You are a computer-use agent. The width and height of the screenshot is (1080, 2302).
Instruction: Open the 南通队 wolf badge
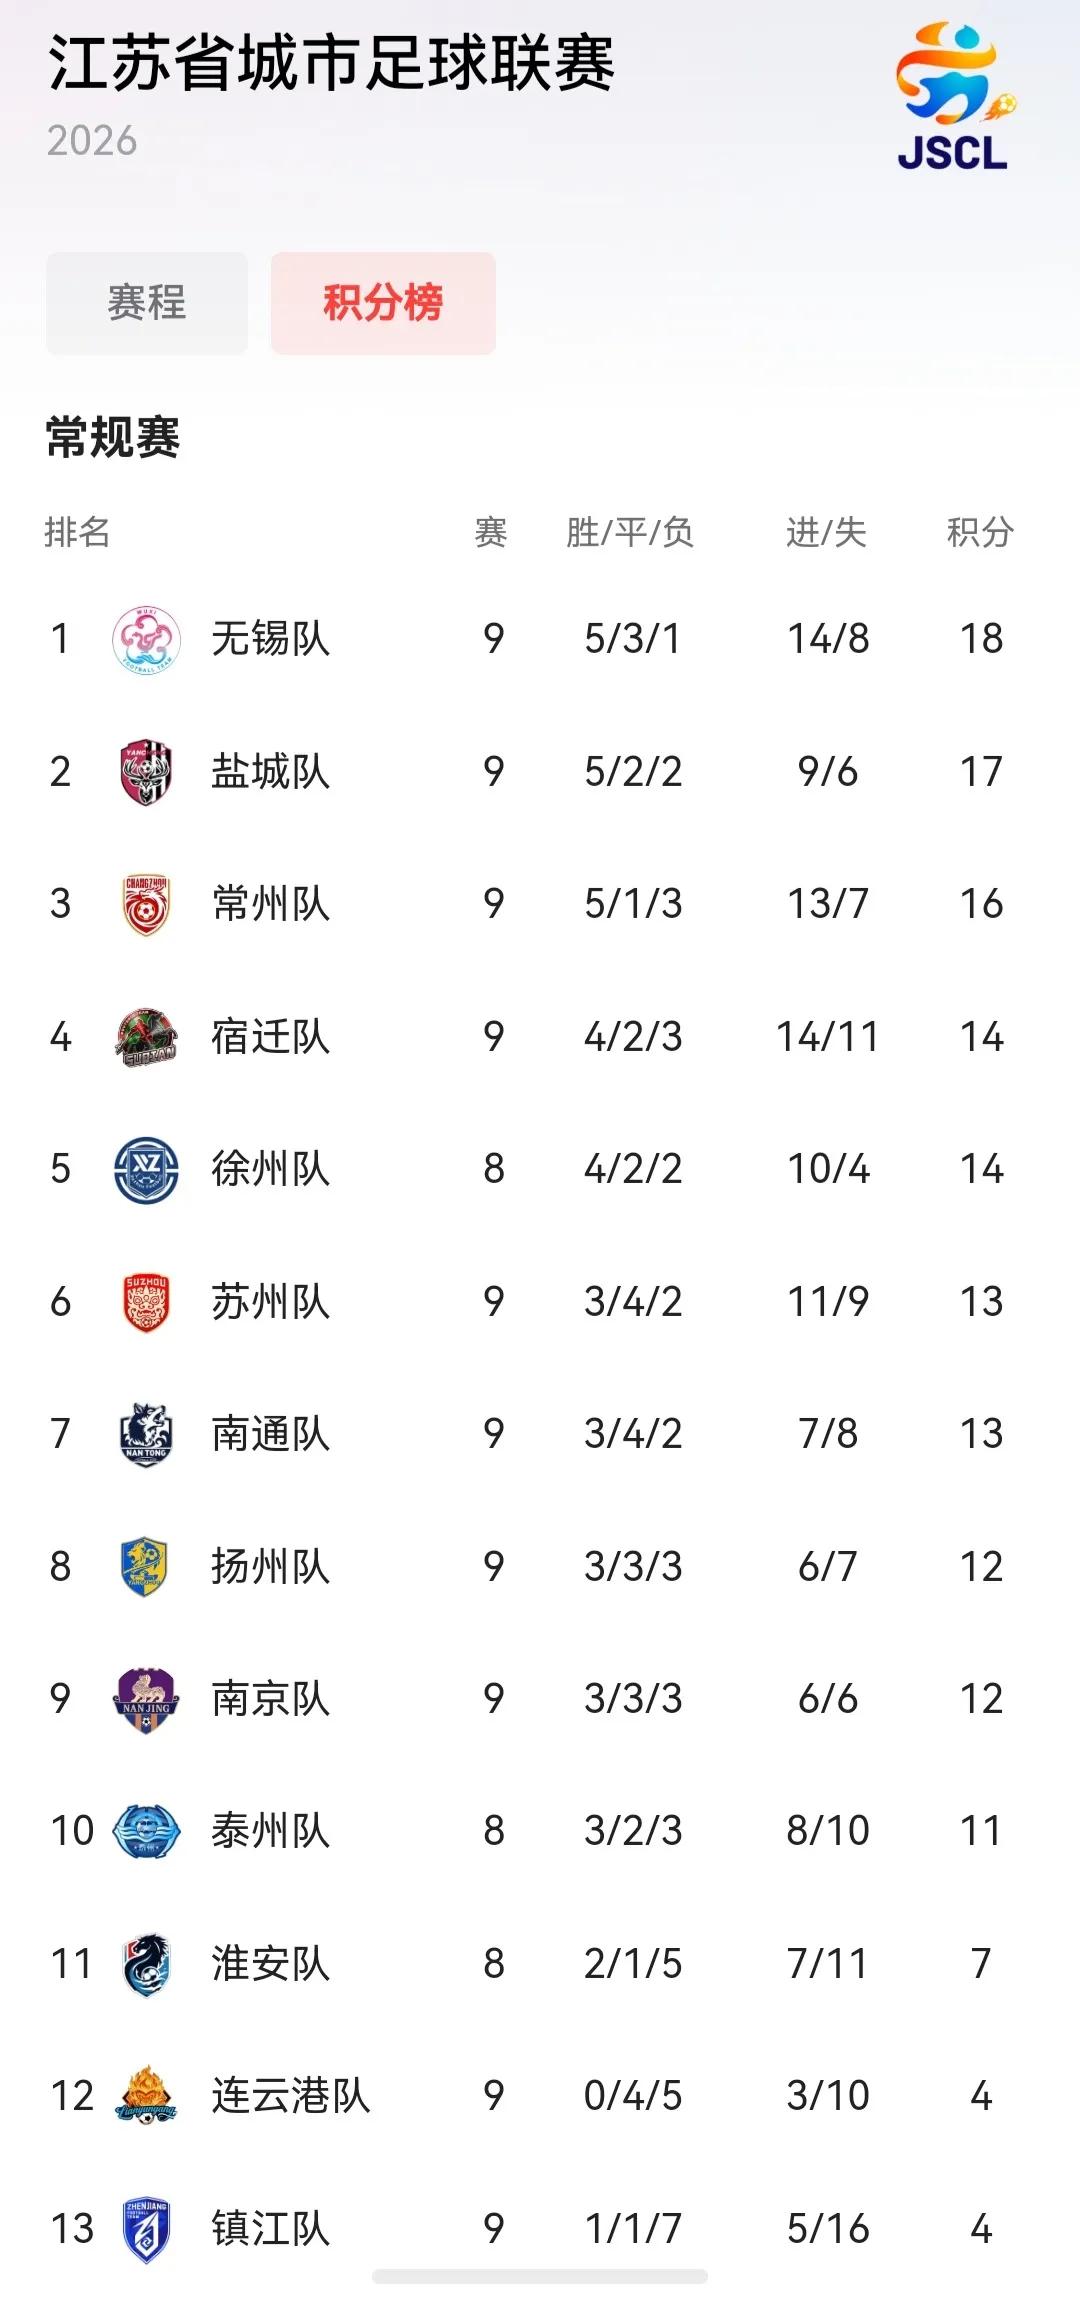(146, 1434)
